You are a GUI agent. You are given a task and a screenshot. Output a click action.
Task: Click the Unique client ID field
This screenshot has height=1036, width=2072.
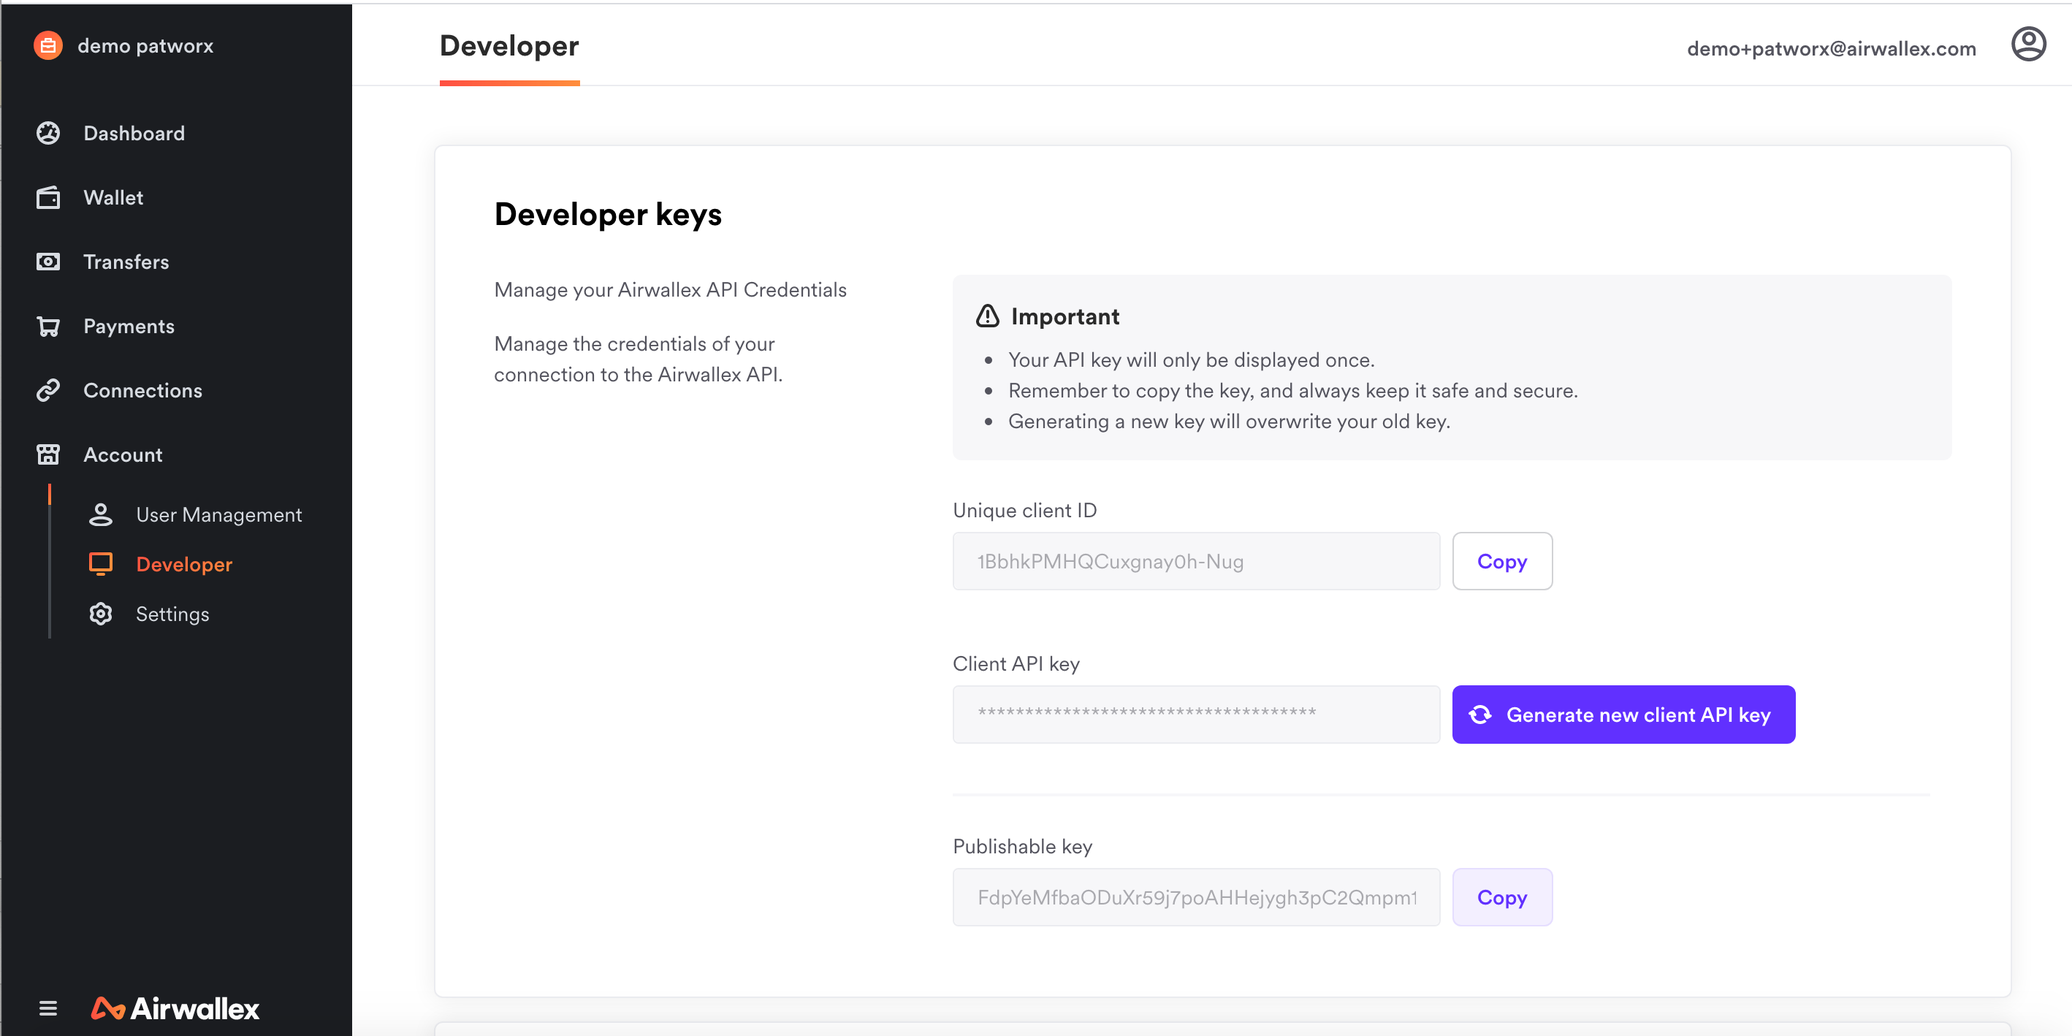[1195, 561]
